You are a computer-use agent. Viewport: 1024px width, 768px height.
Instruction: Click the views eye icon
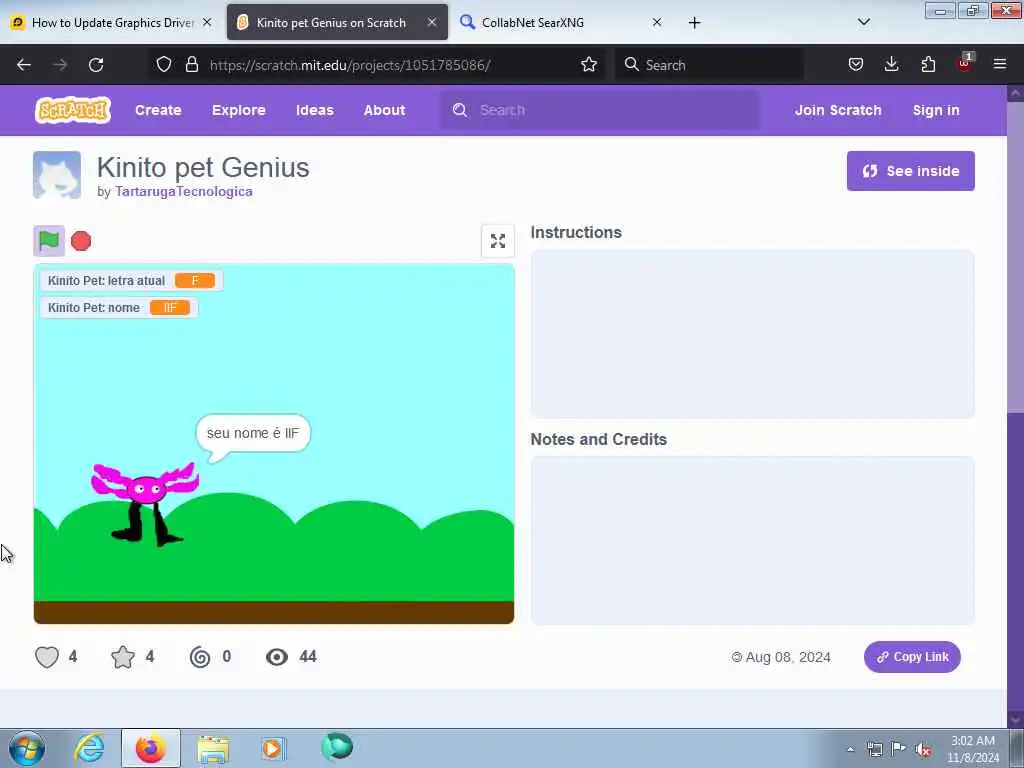pos(277,656)
